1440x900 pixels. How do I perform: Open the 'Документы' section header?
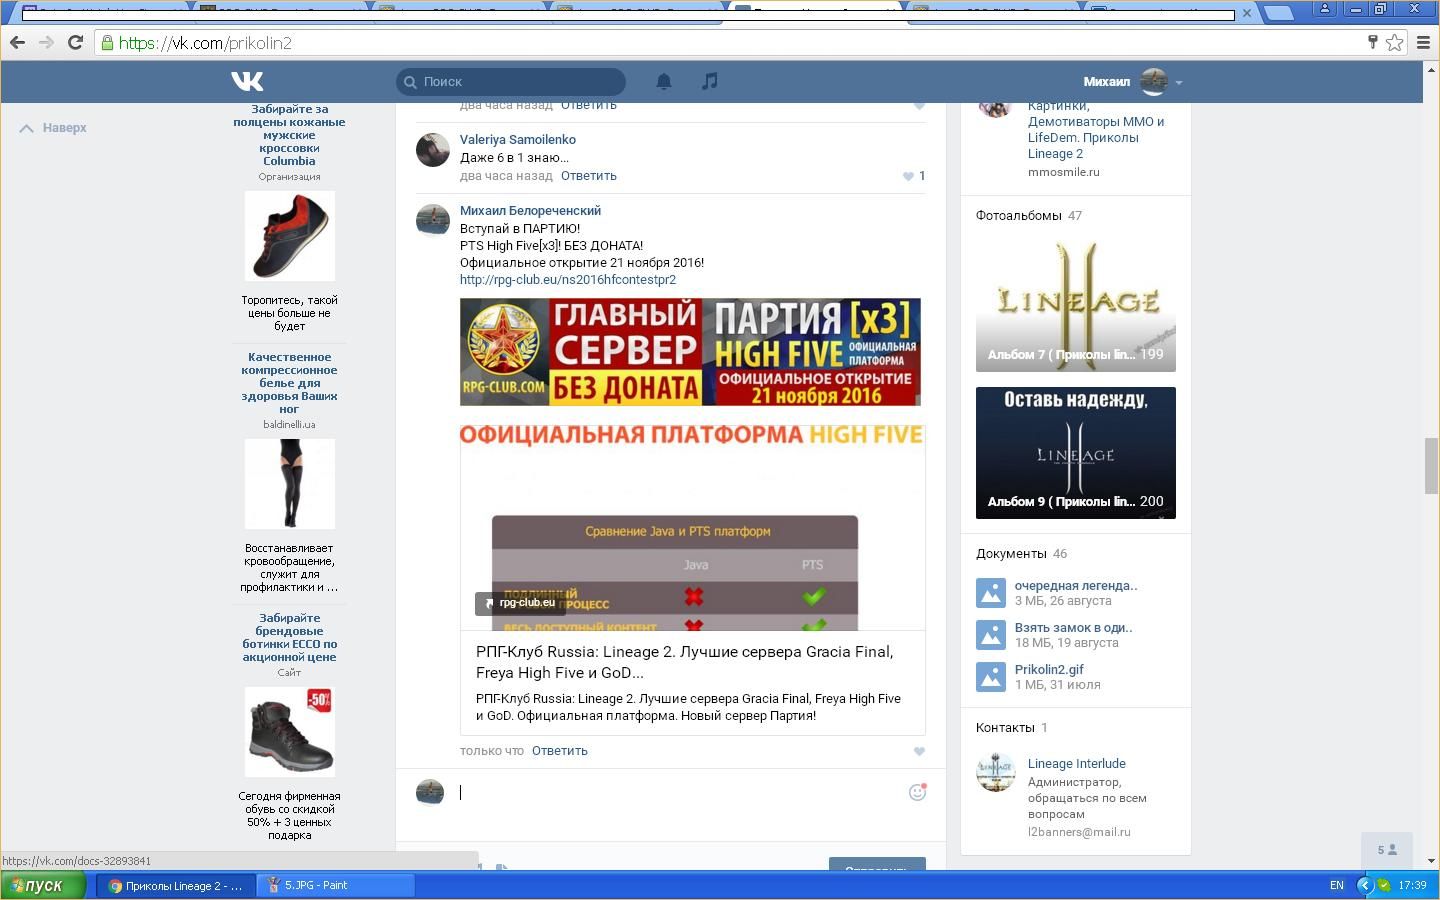[1011, 554]
